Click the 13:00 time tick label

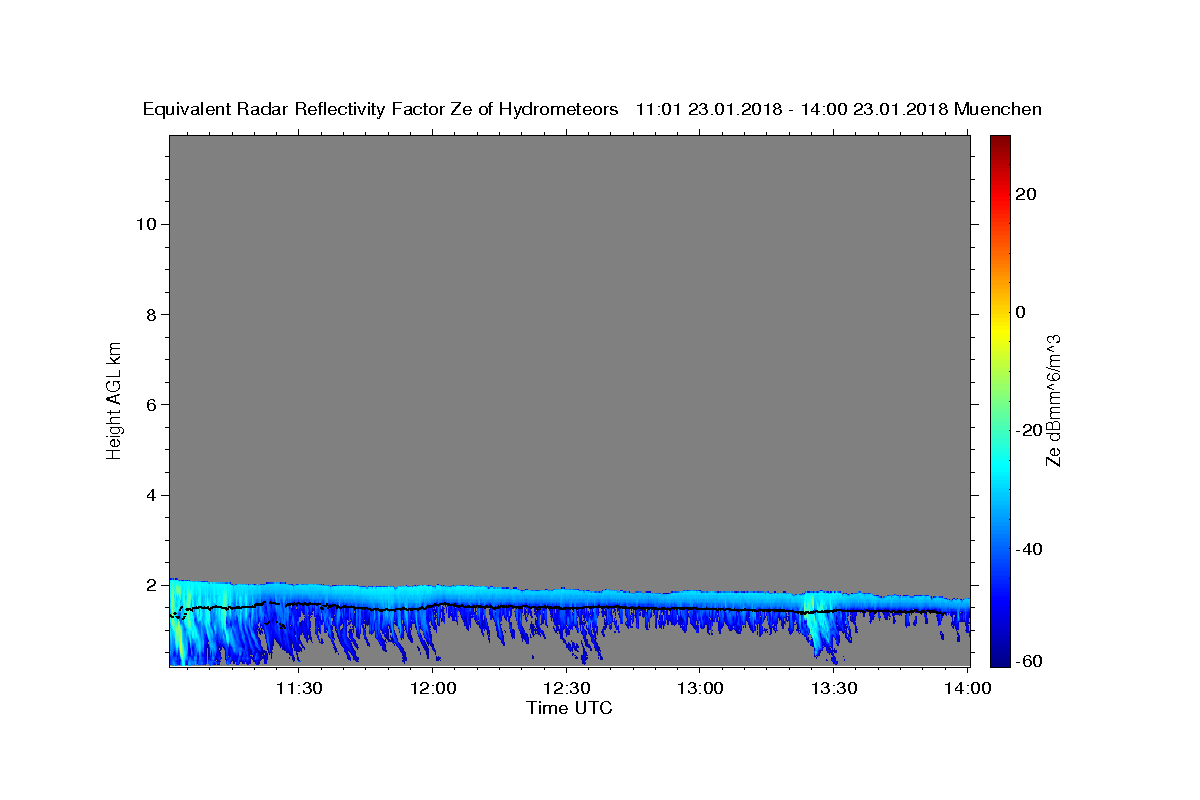coord(700,688)
